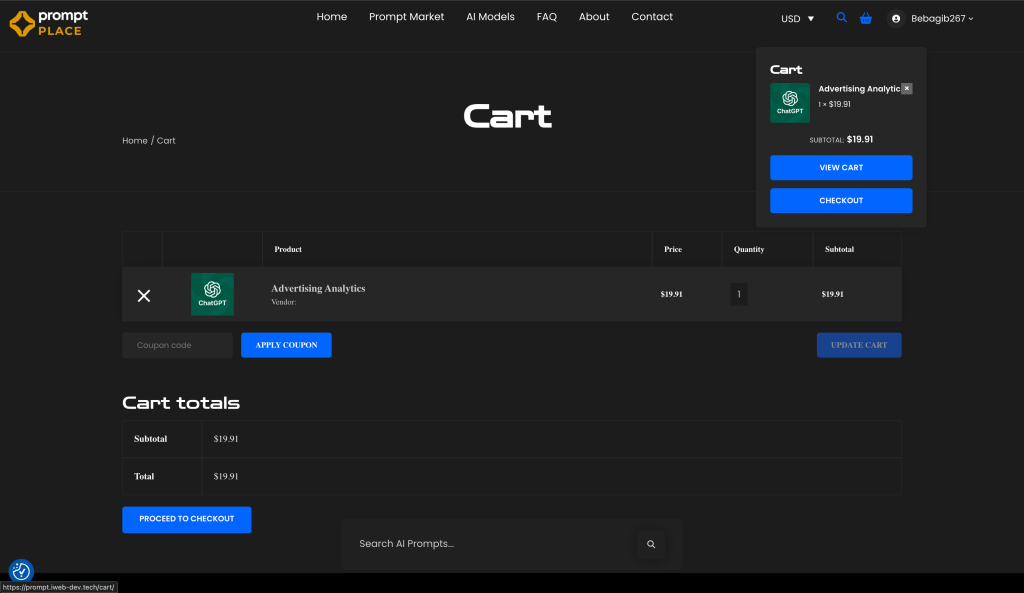Click search button in AI Prompts search bar
Screen dimensions: 1024x593
651,544
